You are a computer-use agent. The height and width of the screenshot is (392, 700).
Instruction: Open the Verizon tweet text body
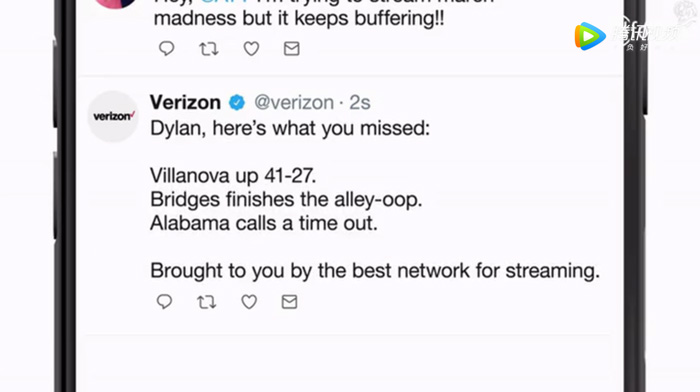click(375, 199)
